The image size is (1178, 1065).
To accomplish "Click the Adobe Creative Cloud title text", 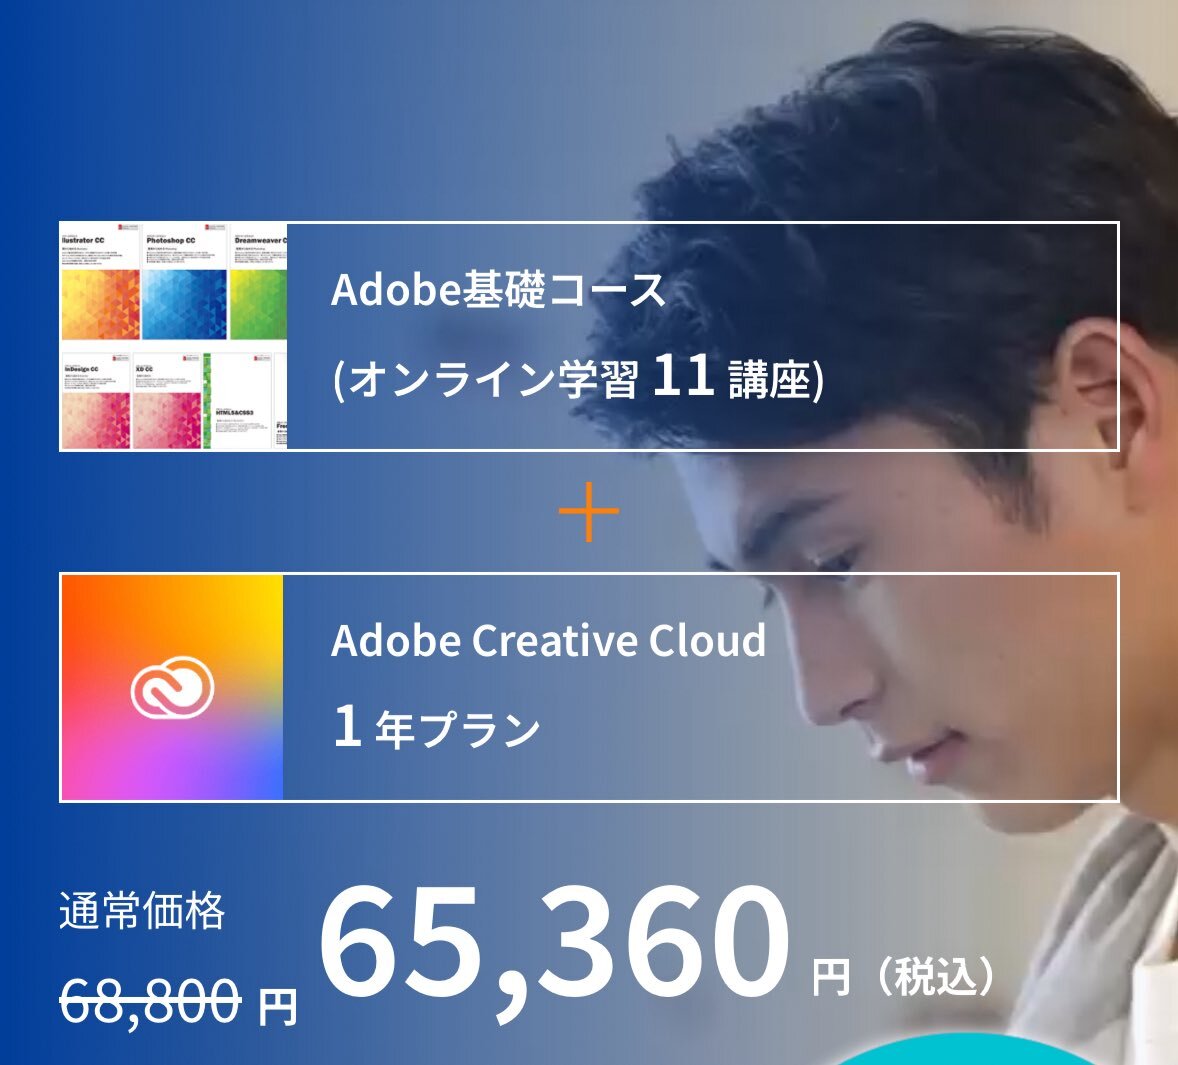I will (548, 641).
